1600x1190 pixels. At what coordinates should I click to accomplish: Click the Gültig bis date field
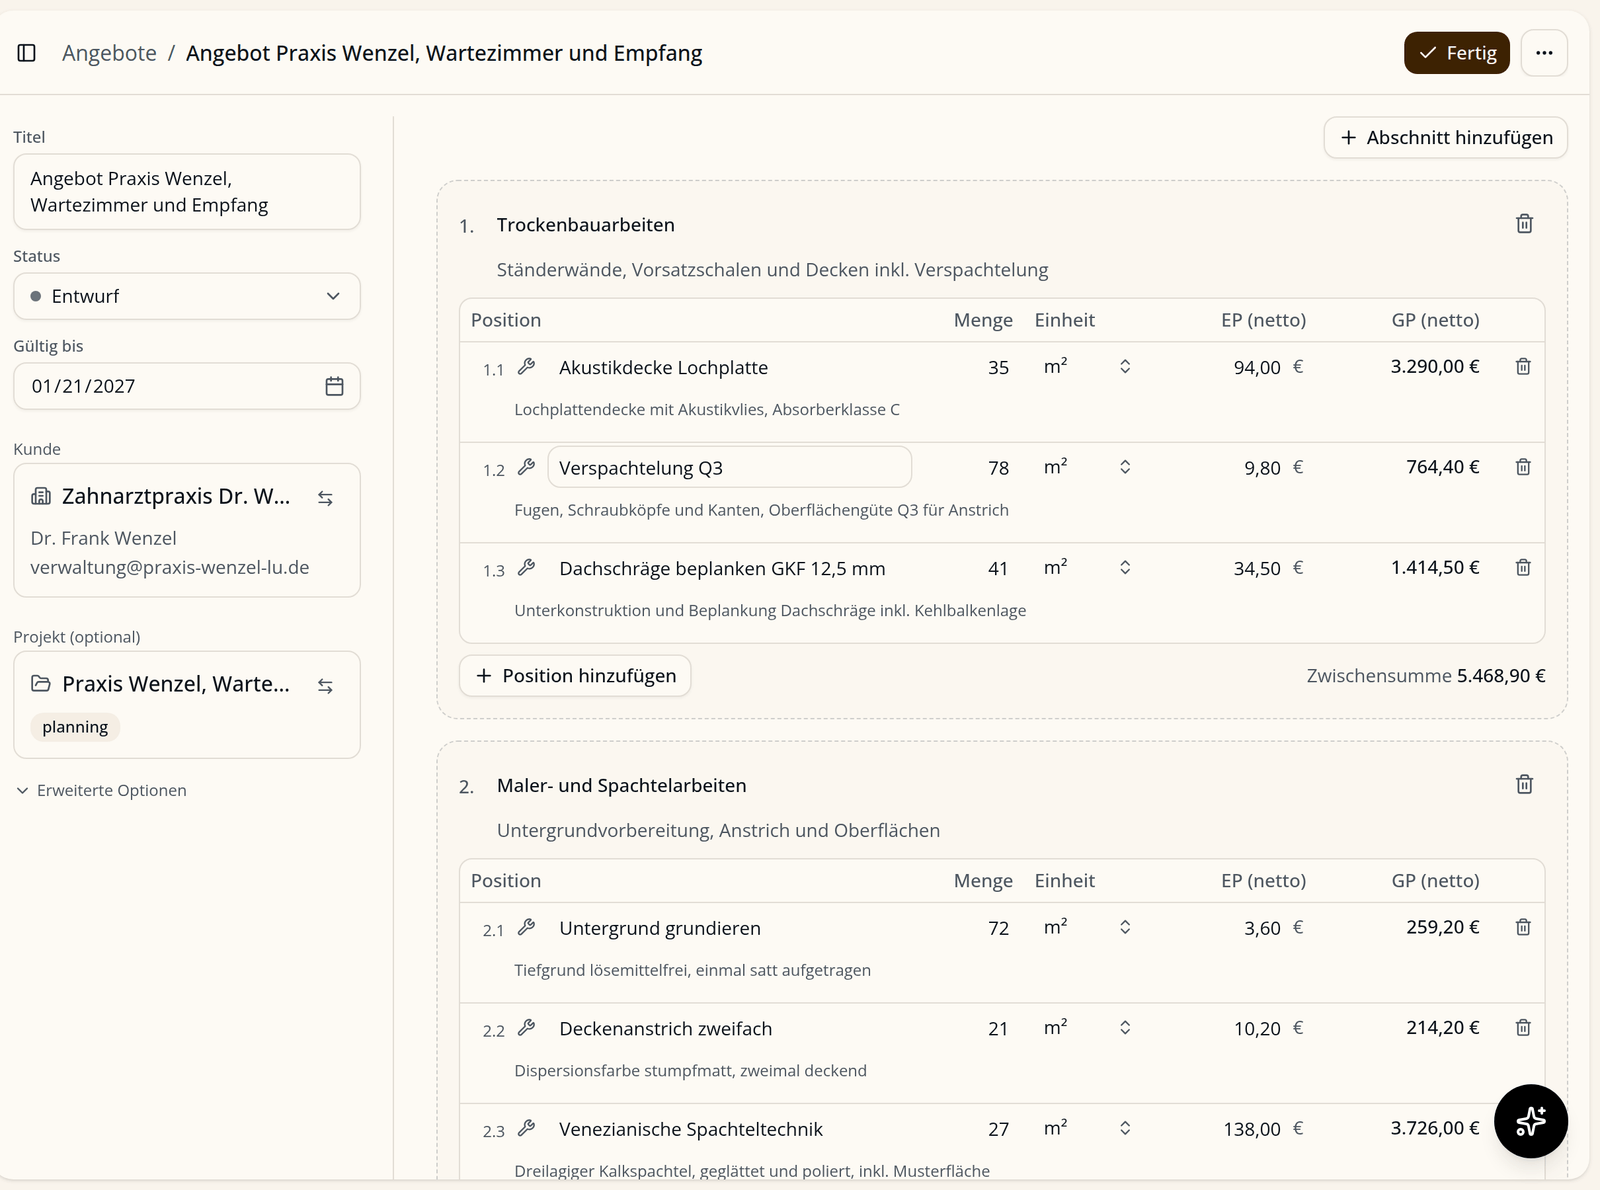(187, 386)
